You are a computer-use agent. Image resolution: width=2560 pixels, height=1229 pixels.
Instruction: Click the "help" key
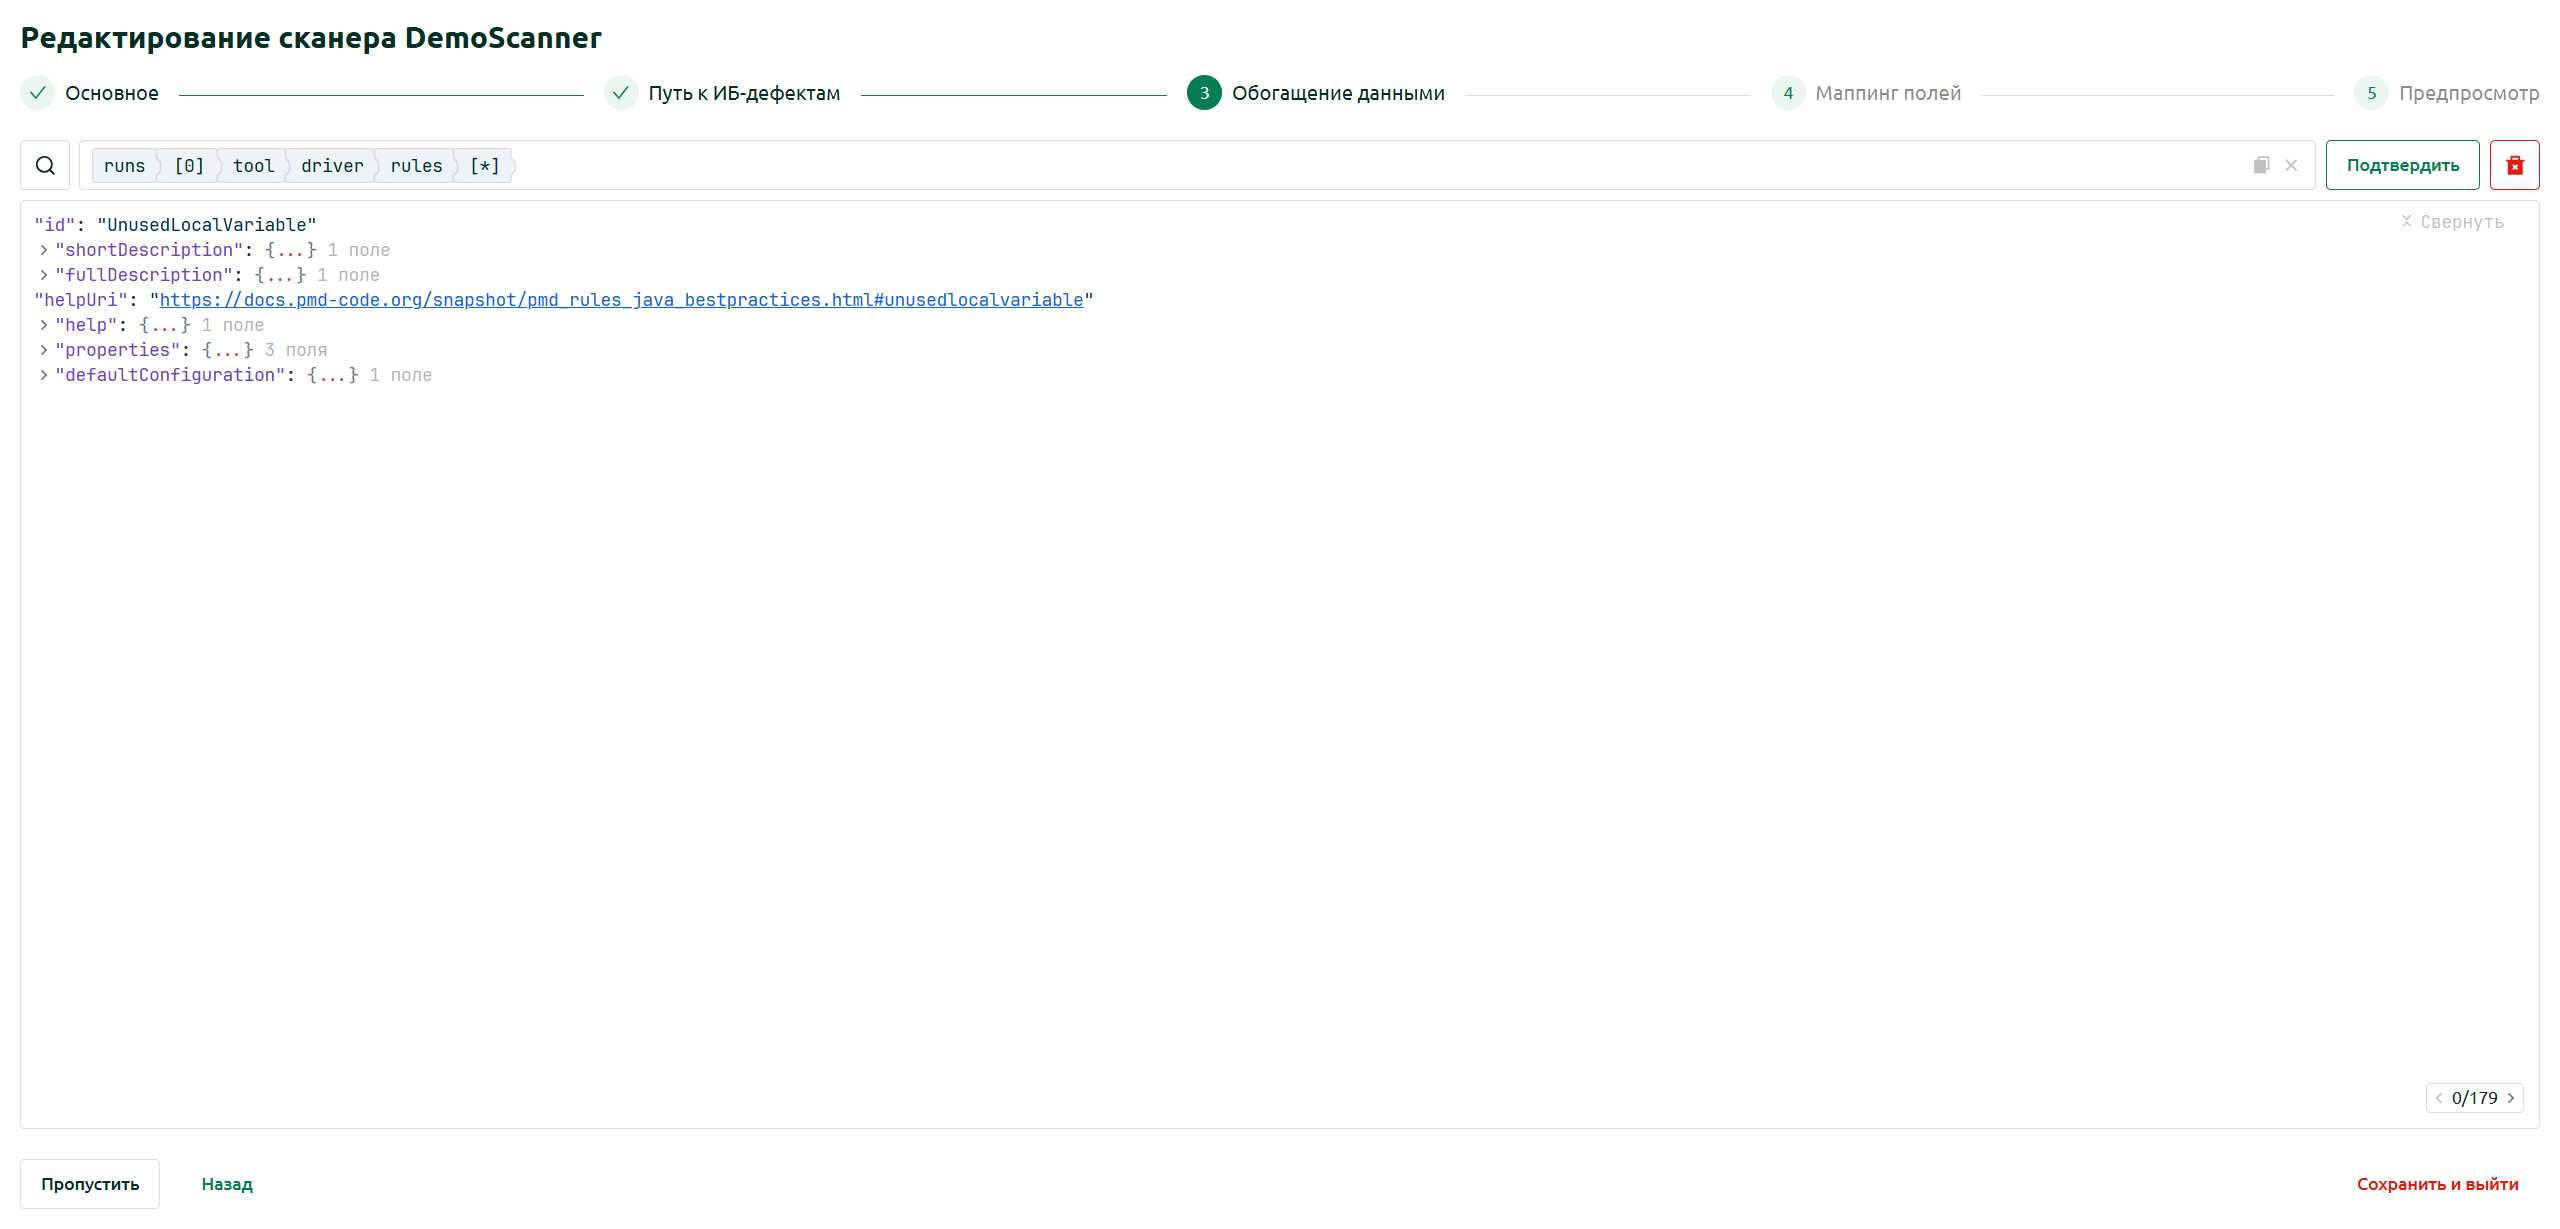(x=86, y=325)
